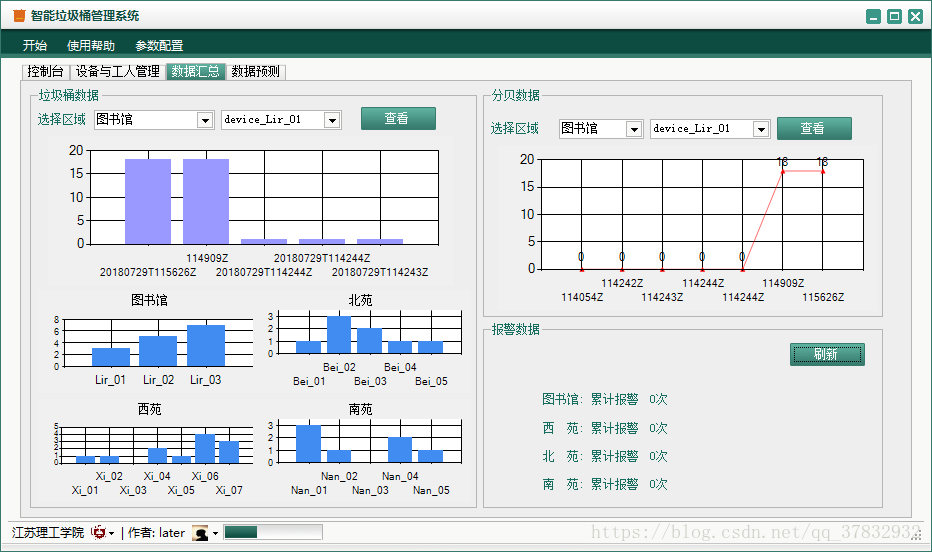Viewport: 932px width, 552px height.
Task: Open dropdown arrow beside author avatar
Action: click(x=215, y=533)
